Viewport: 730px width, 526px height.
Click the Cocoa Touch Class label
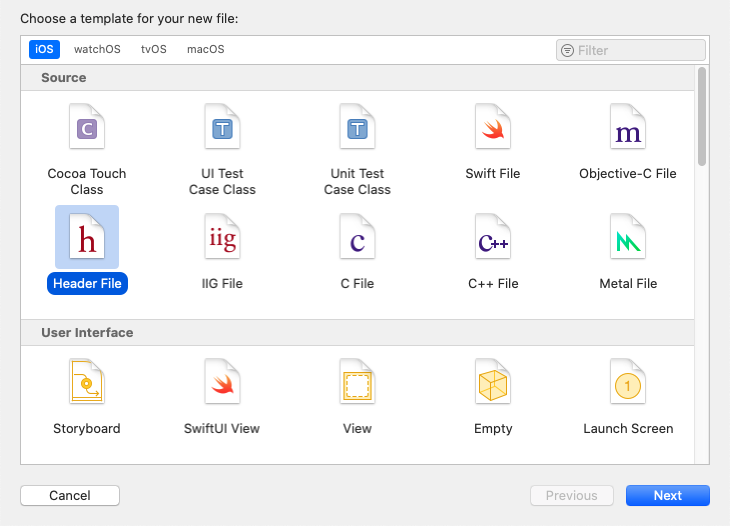[87, 182]
